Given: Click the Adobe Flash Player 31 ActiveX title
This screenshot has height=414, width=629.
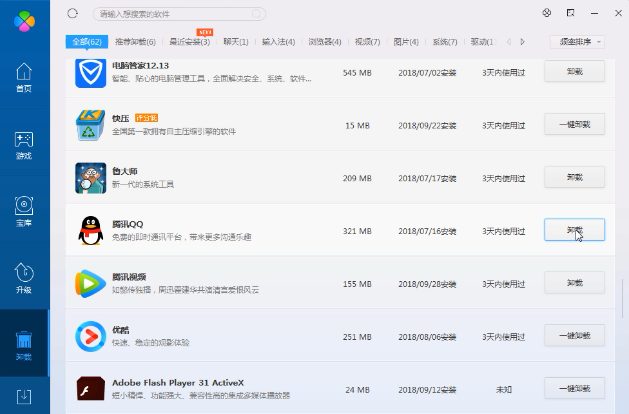Looking at the screenshot, I should pyautogui.click(x=178, y=382).
